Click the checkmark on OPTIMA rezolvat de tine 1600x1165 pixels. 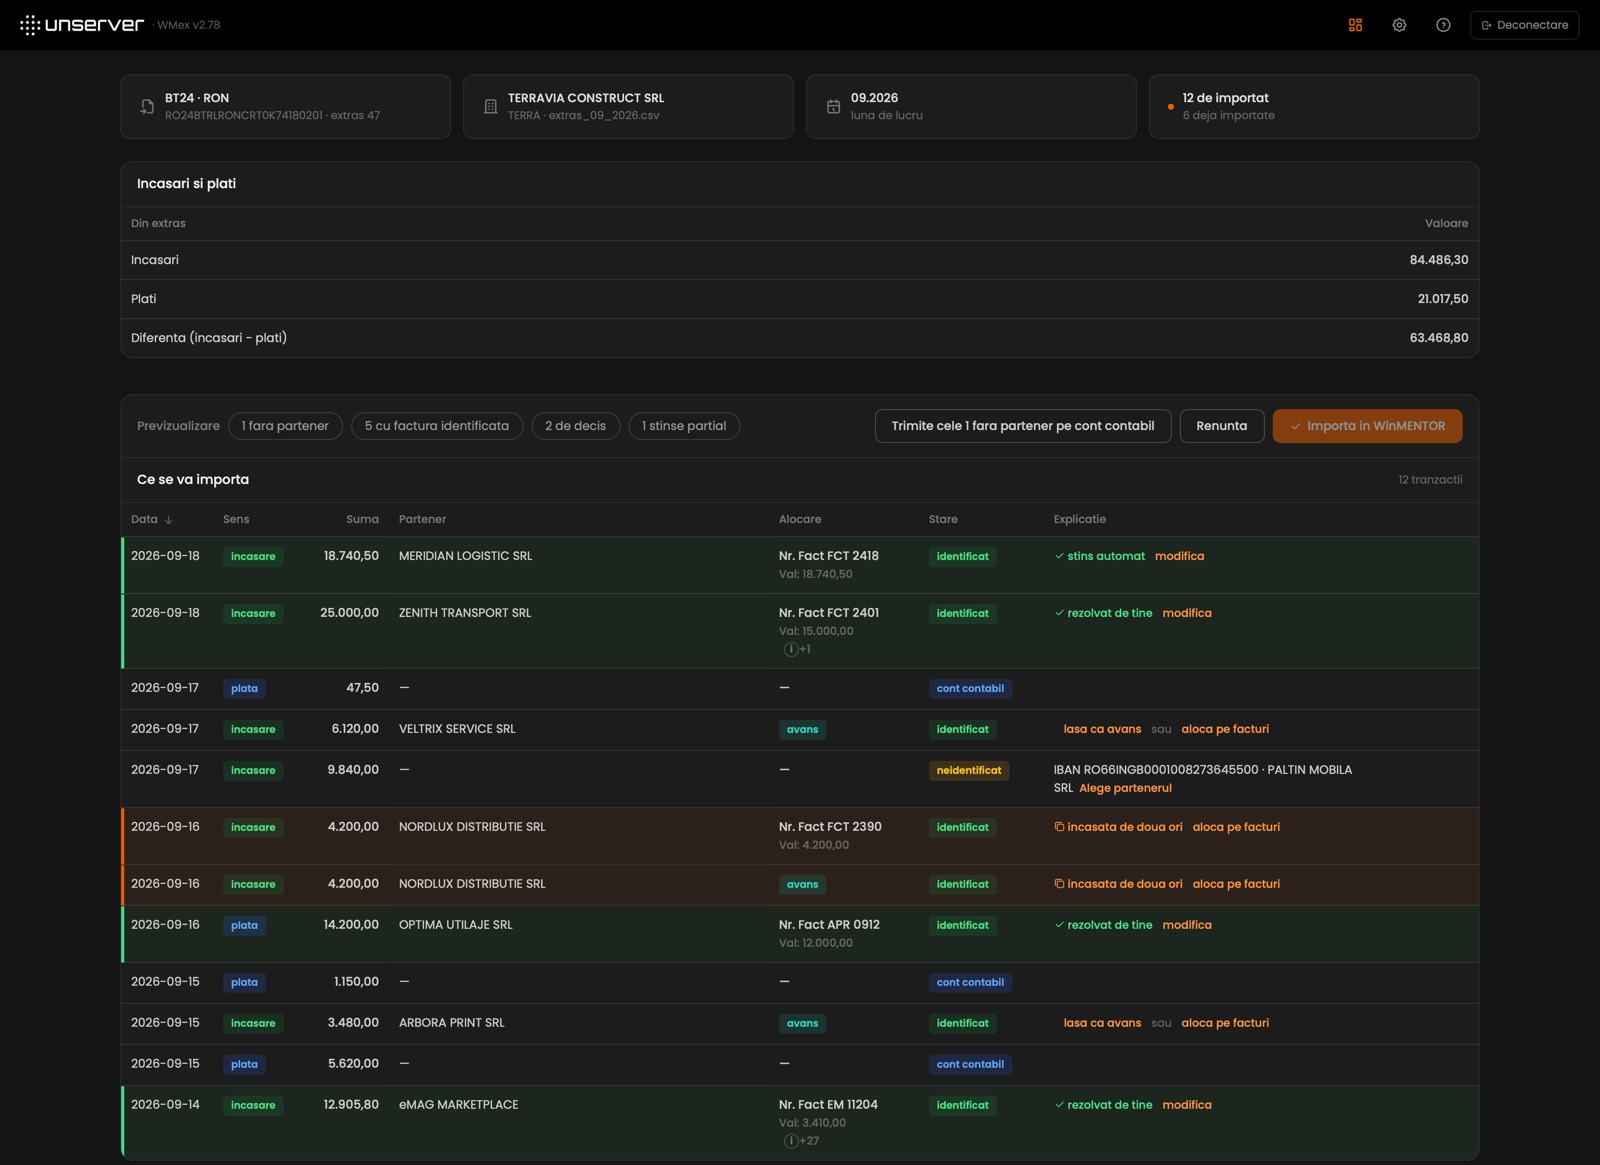tap(1059, 925)
